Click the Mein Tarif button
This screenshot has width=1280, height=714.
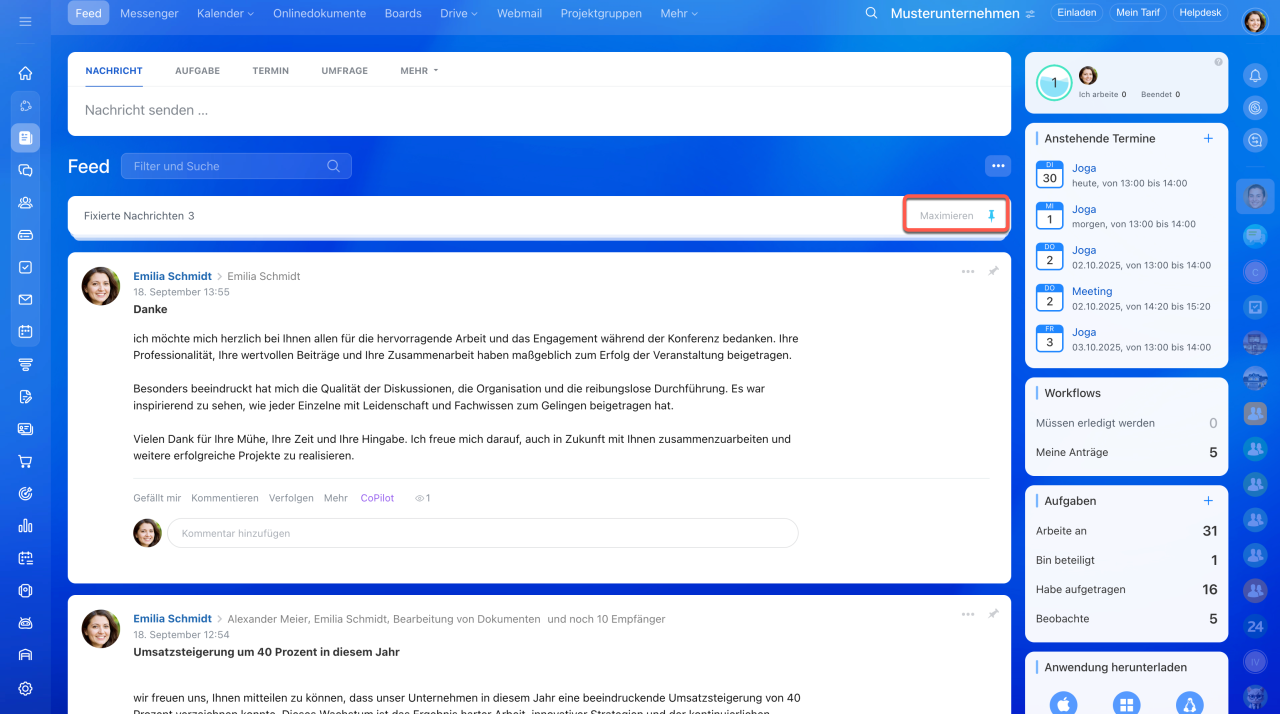[1138, 13]
